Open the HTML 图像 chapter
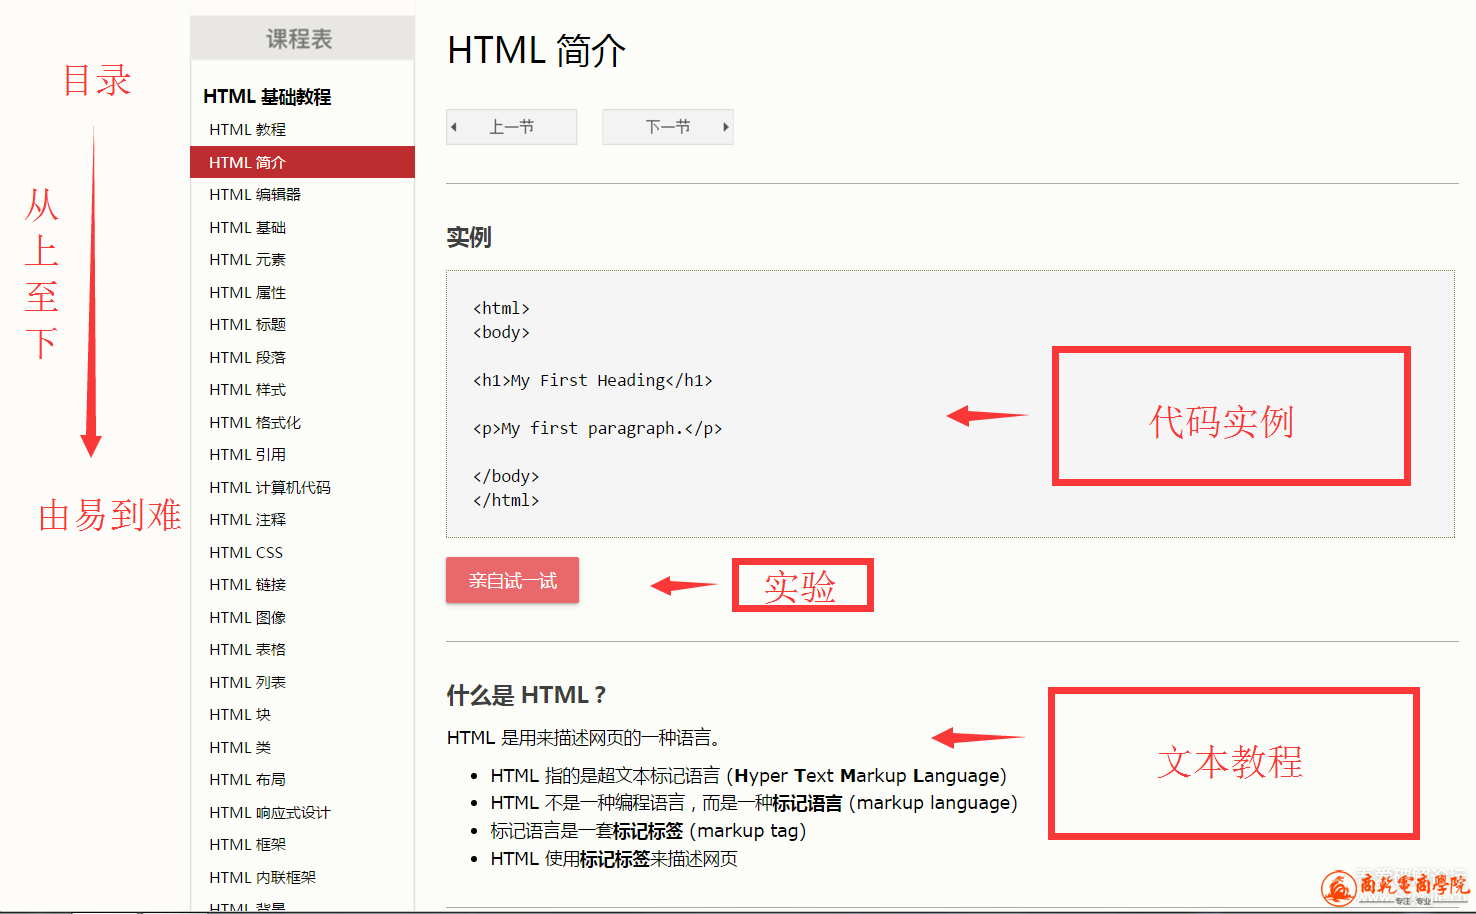Screen dimensions: 1476x914 247,618
